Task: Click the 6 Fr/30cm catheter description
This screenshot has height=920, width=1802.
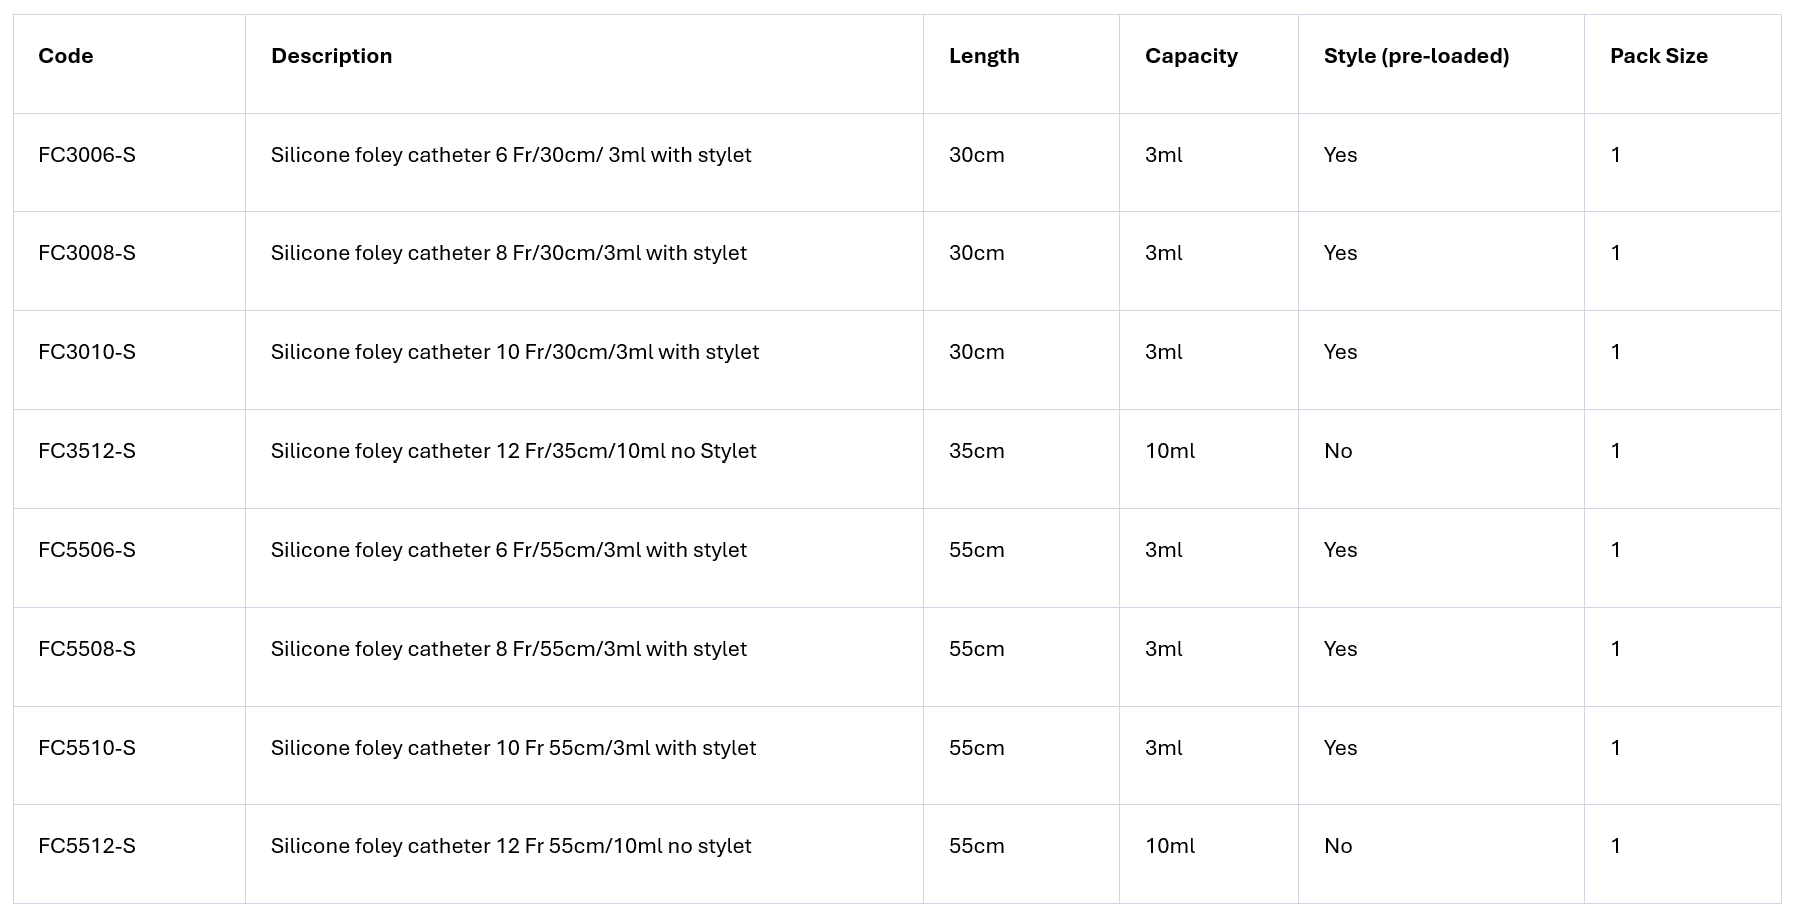Action: point(511,155)
